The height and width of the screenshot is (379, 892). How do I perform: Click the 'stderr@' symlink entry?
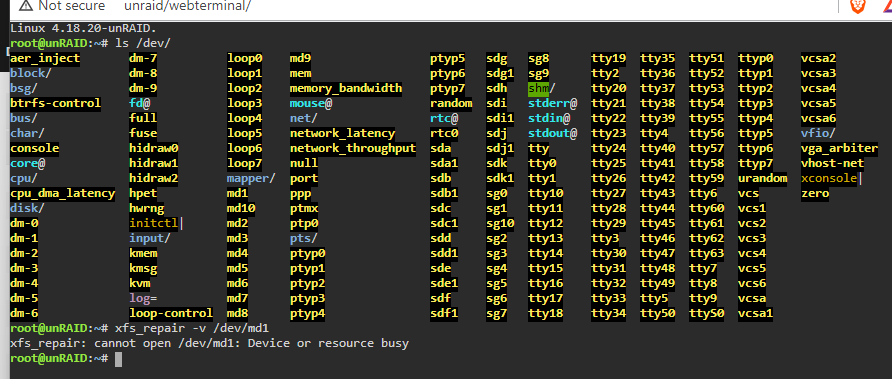point(553,103)
